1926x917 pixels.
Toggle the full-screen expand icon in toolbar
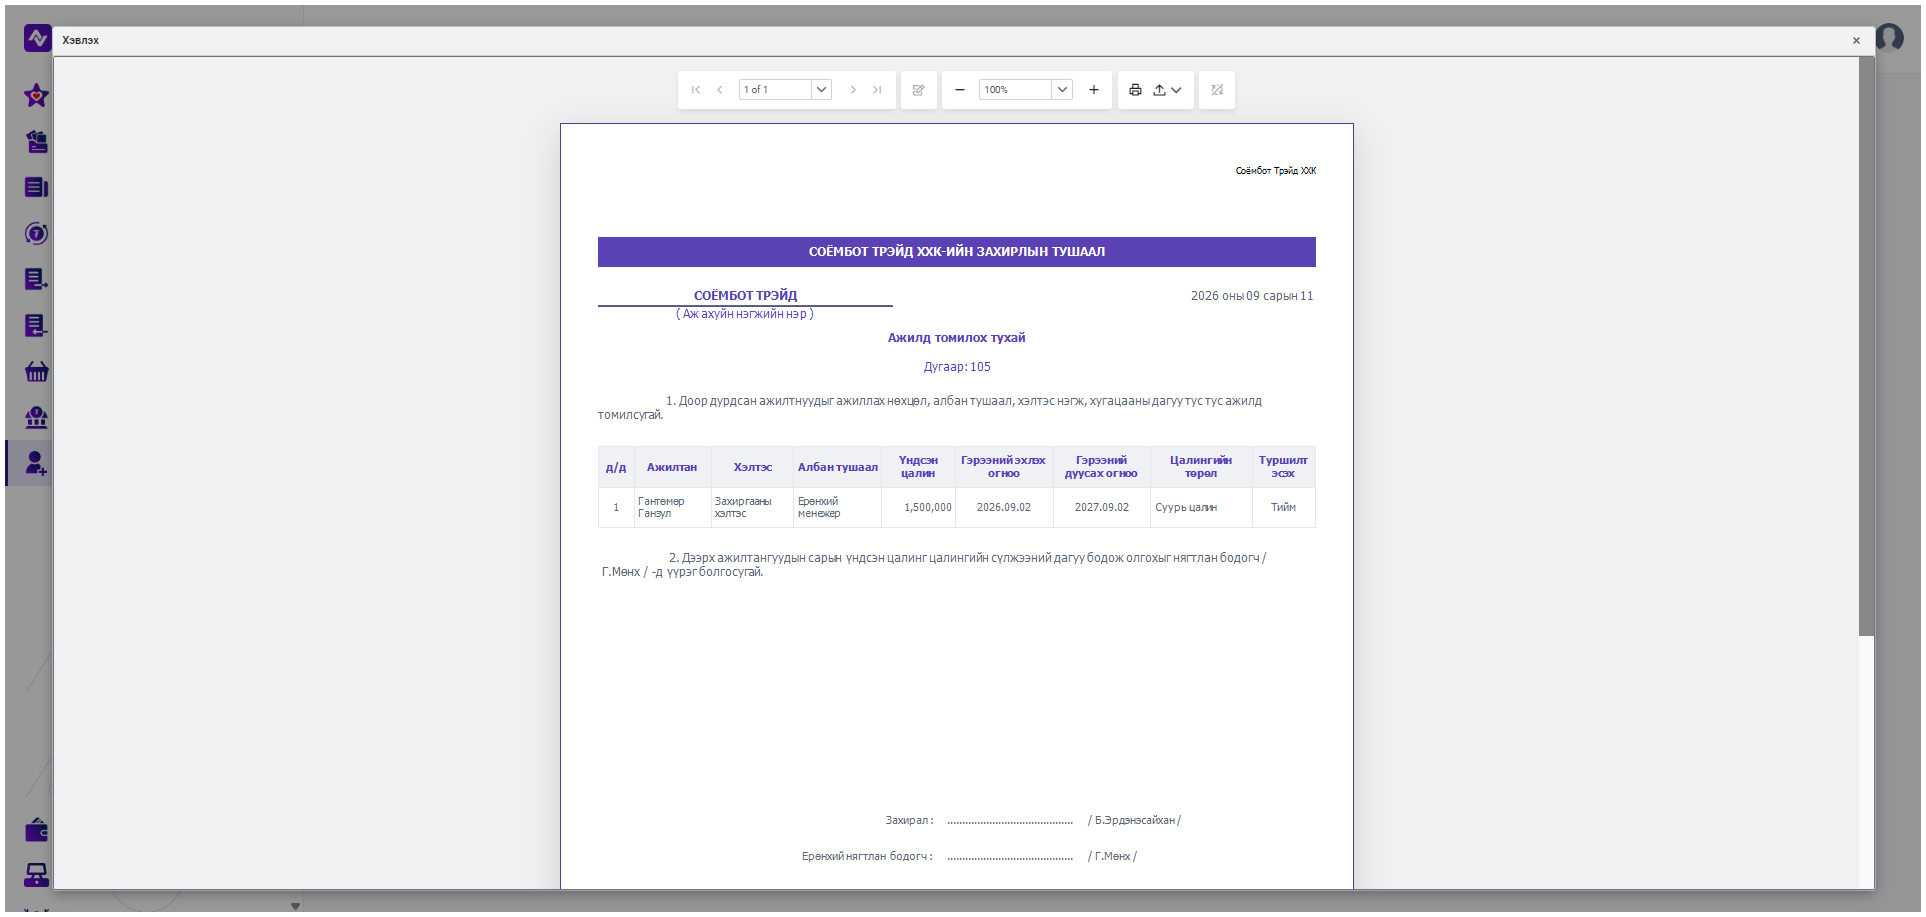[x=1217, y=90]
